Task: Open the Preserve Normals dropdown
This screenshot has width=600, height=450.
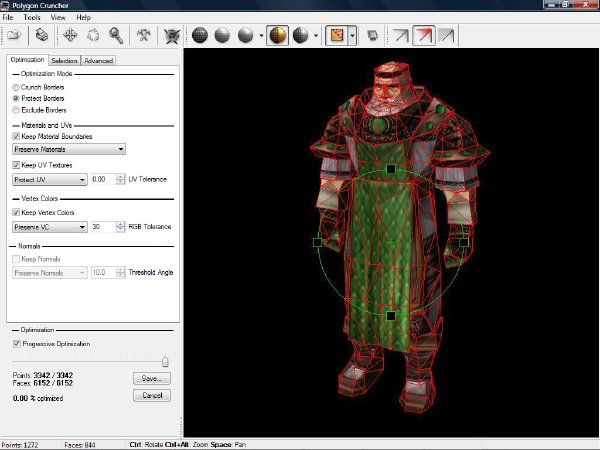Action: (x=50, y=273)
